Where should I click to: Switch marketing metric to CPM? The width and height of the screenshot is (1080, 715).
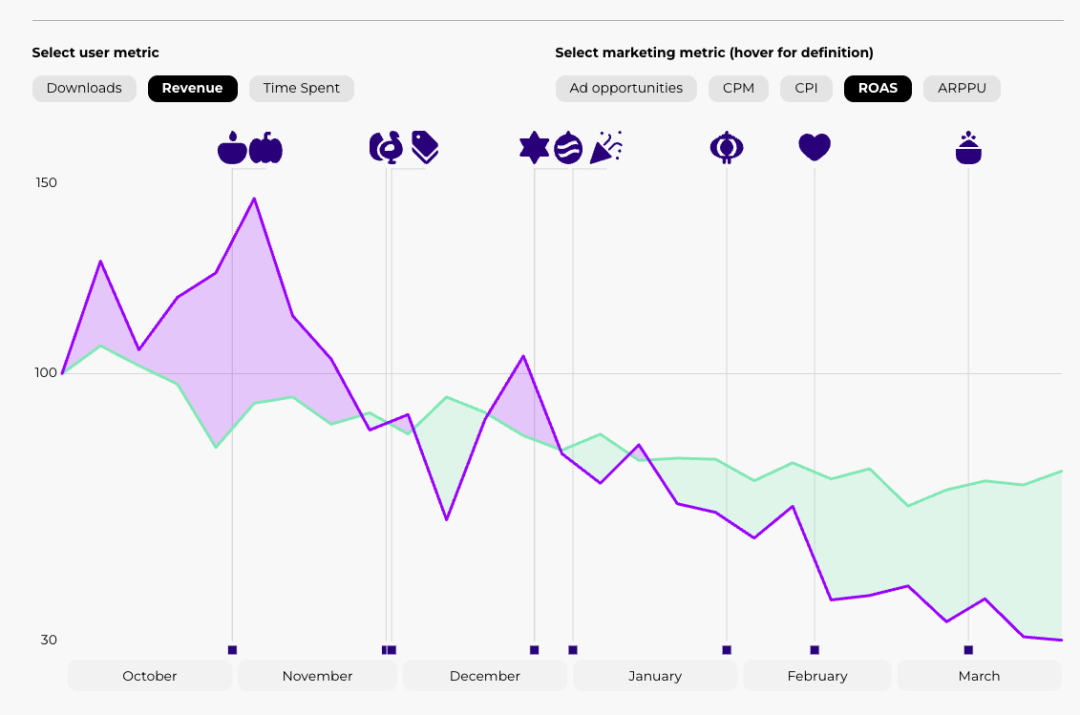(738, 88)
